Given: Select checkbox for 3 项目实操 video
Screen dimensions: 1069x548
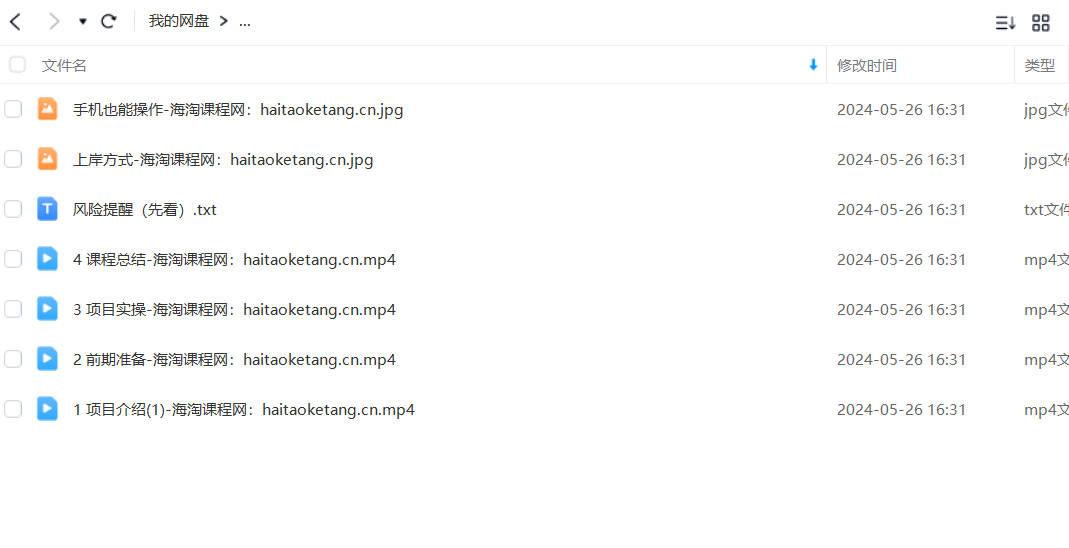Looking at the screenshot, I should [13, 309].
